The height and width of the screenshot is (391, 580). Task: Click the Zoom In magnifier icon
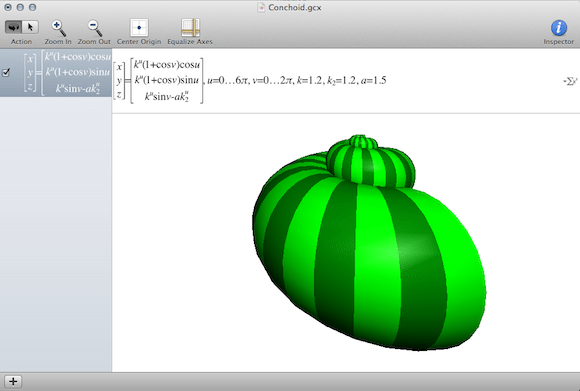coord(58,28)
